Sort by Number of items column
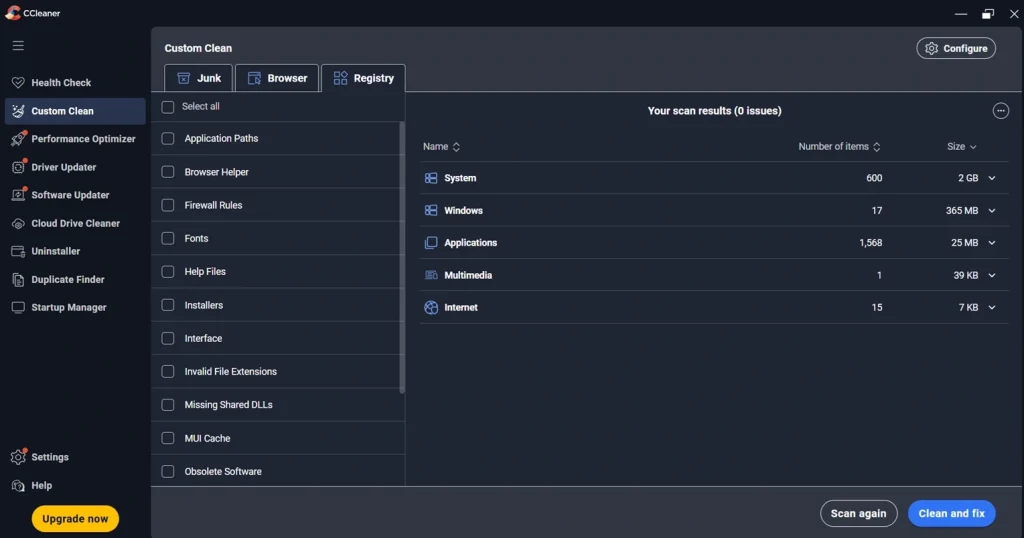 (x=839, y=147)
